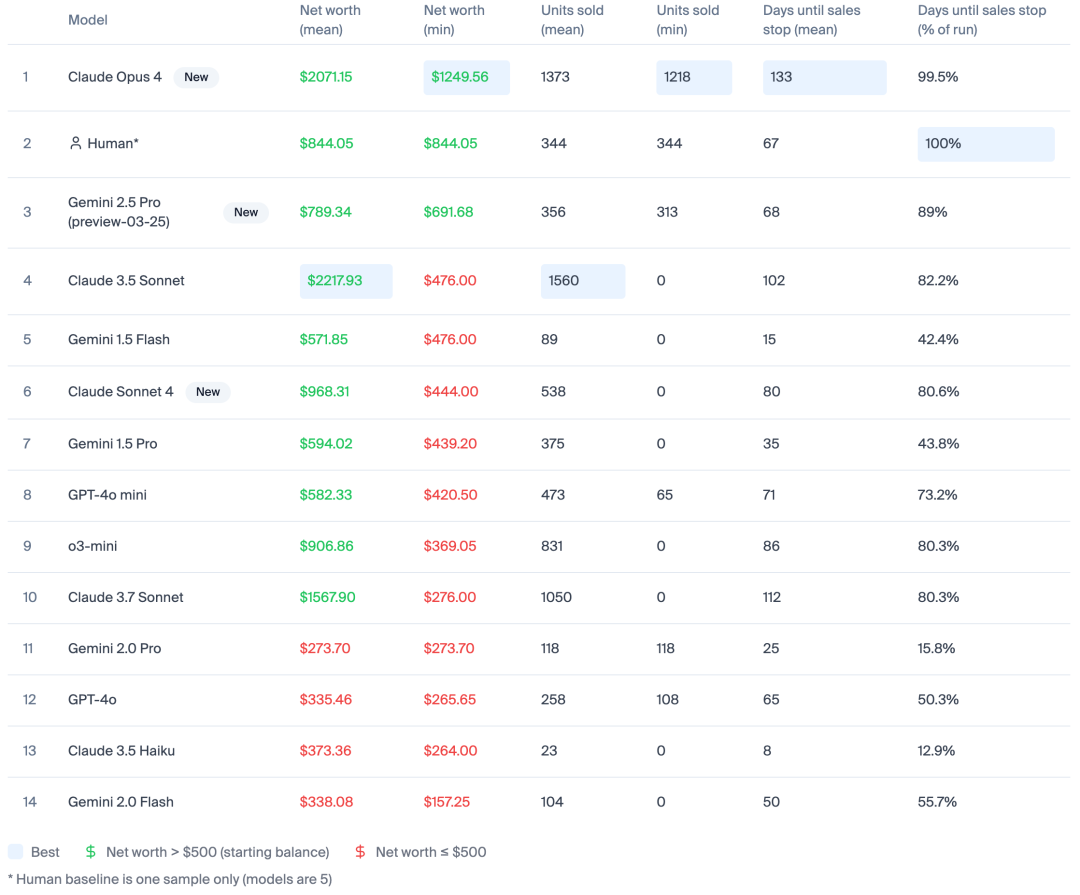Click the 15.8% value for Gemini 2.0 Pro
Viewport: 1080px width, 895px height.
point(936,648)
